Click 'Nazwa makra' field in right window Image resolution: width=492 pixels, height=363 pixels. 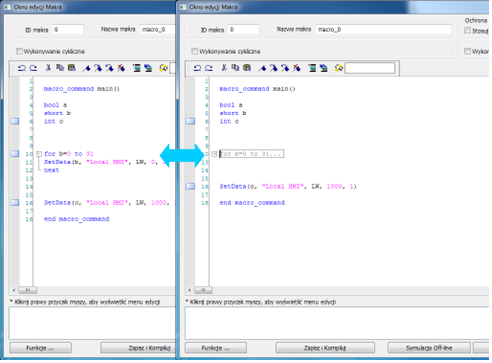point(383,30)
